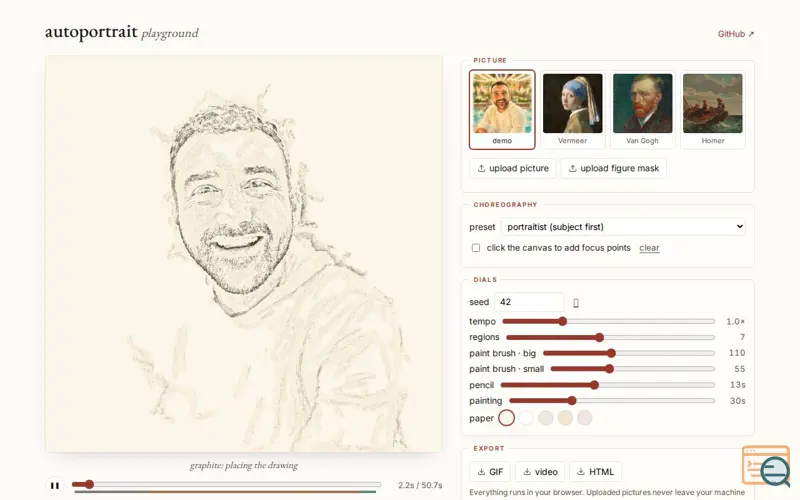The image size is (800, 500).
Task: Adjust the painting duration slider
Action: pyautogui.click(x=612, y=401)
